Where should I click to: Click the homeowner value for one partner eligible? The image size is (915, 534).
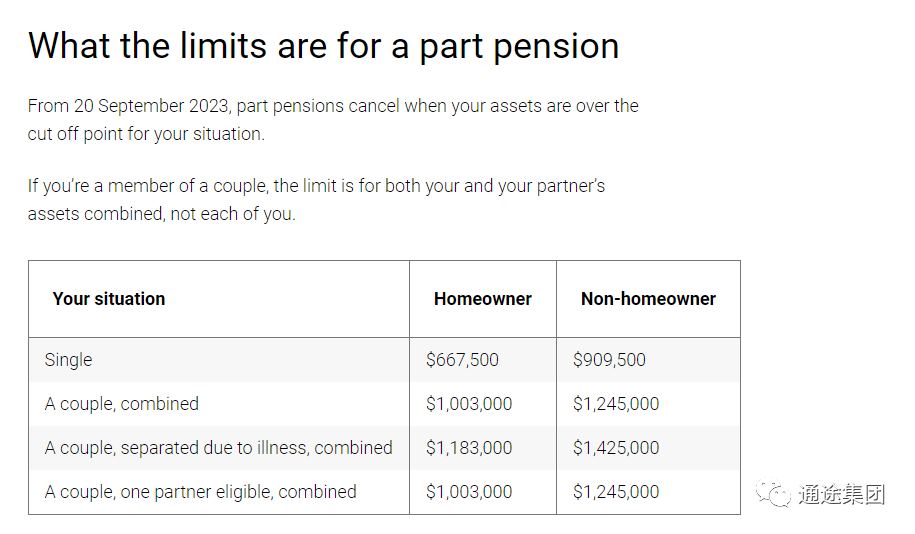(469, 492)
